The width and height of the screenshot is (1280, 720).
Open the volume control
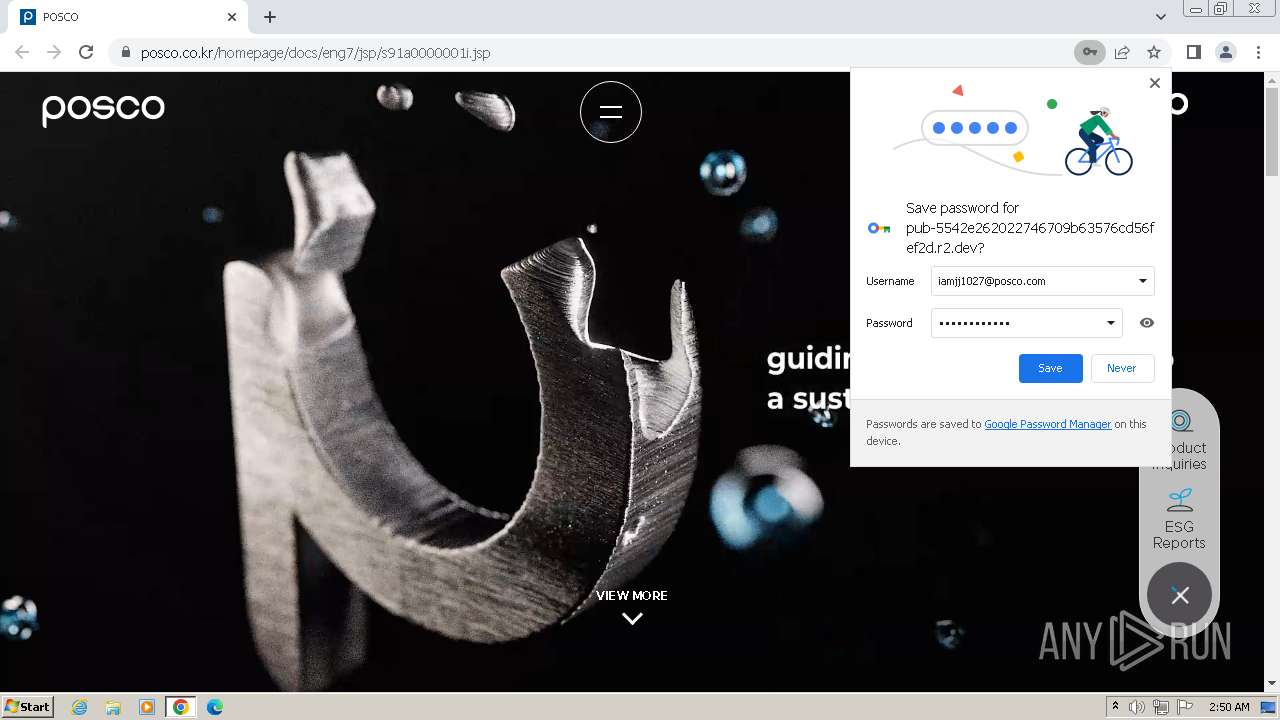pos(1137,707)
